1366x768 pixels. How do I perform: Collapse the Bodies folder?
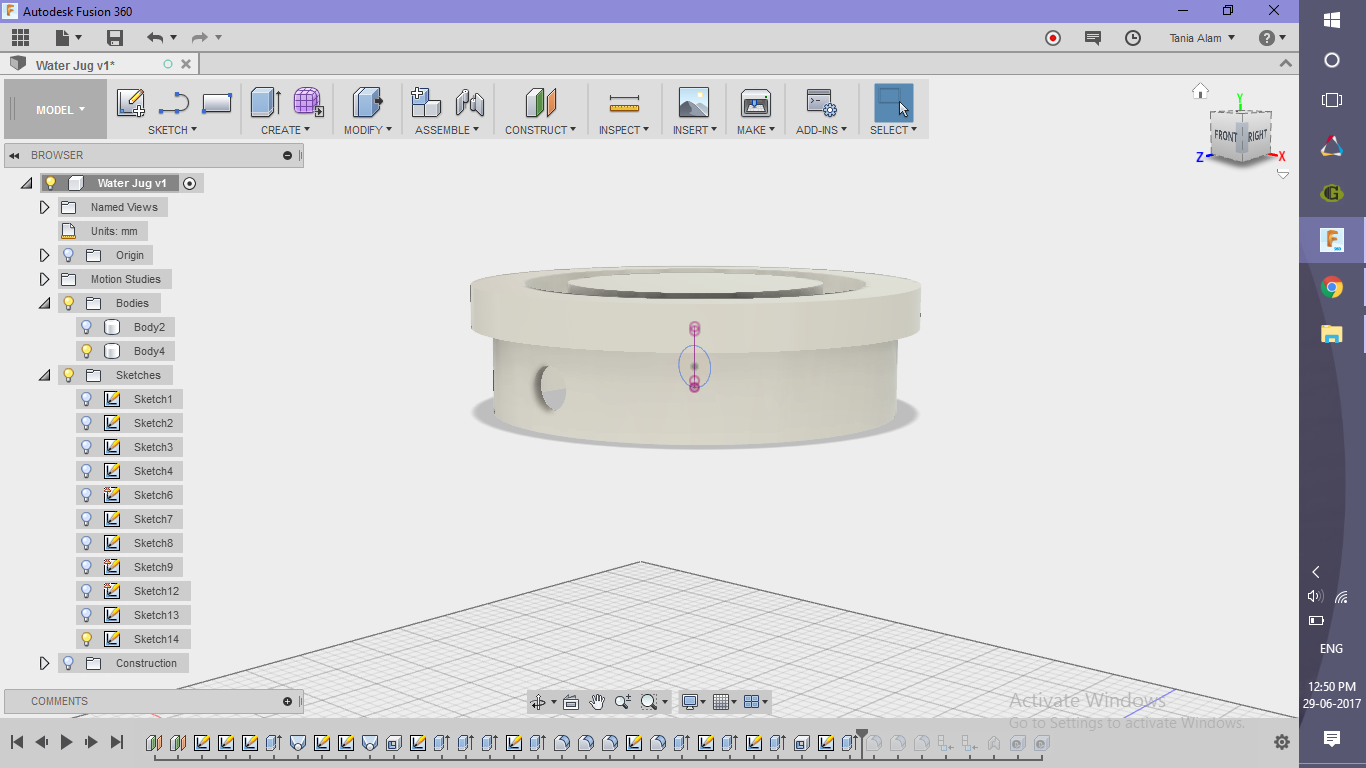tap(44, 303)
